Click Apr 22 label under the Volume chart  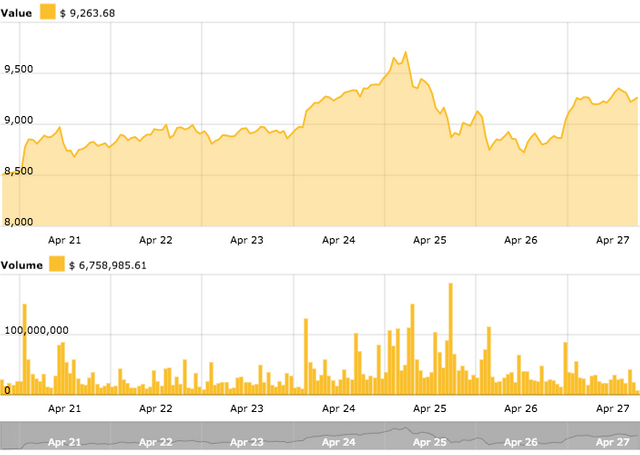[156, 408]
